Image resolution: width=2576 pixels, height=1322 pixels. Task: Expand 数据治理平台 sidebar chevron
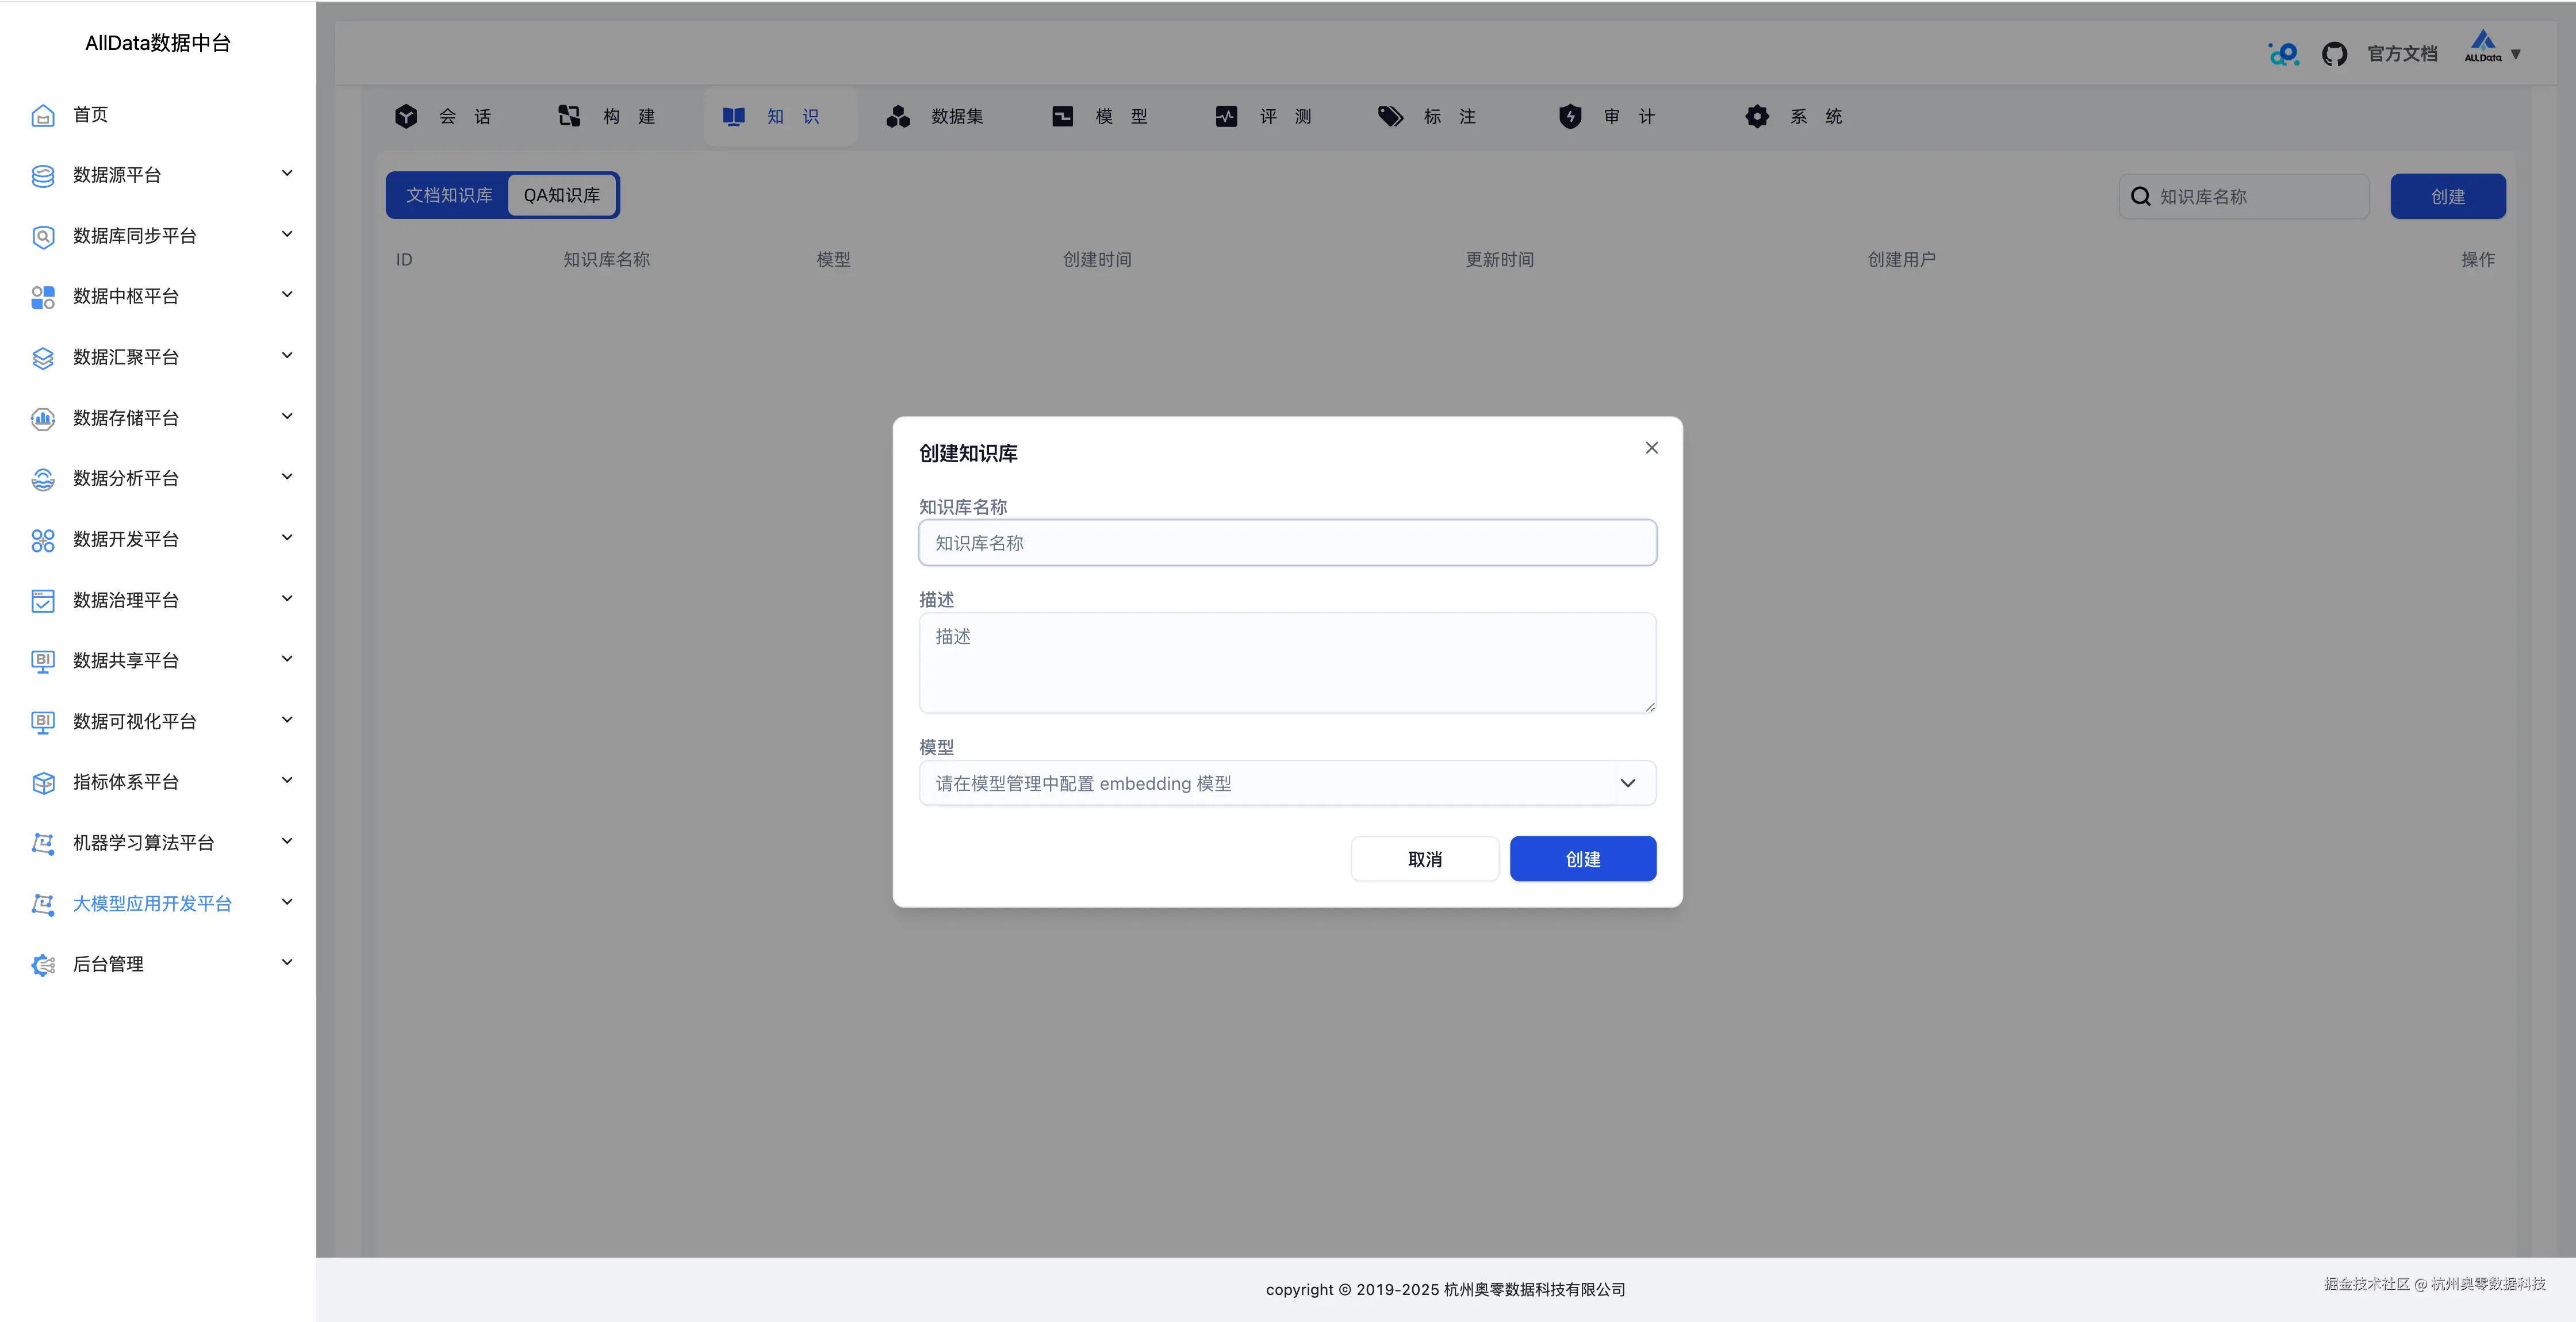(287, 598)
